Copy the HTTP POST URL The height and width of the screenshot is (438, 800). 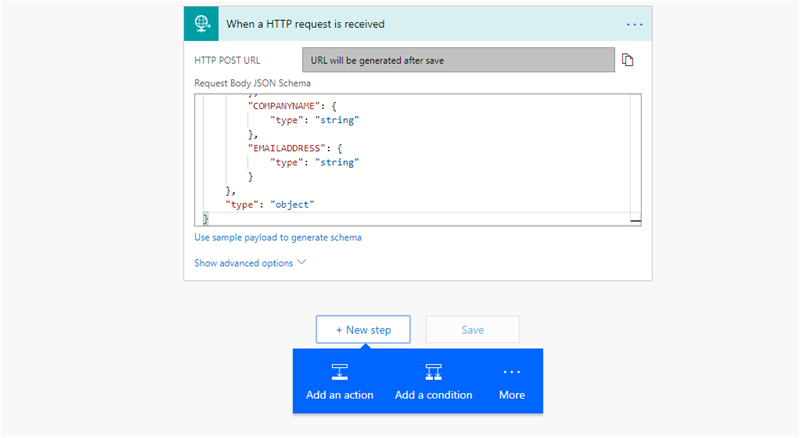[628, 60]
